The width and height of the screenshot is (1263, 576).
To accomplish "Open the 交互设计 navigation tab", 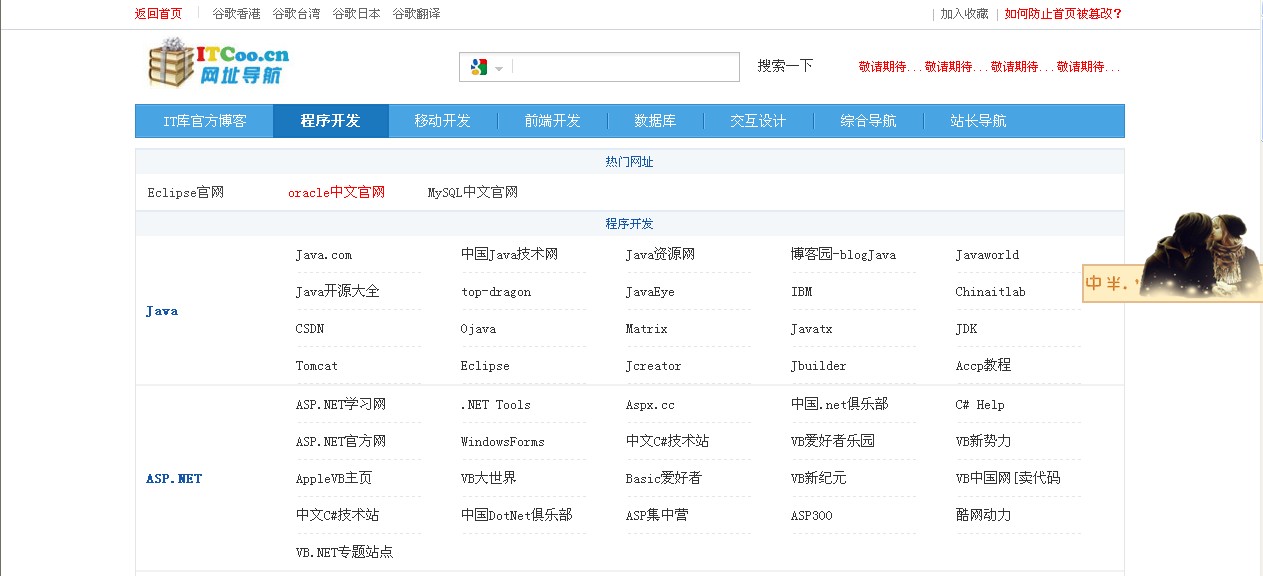I will tap(758, 121).
